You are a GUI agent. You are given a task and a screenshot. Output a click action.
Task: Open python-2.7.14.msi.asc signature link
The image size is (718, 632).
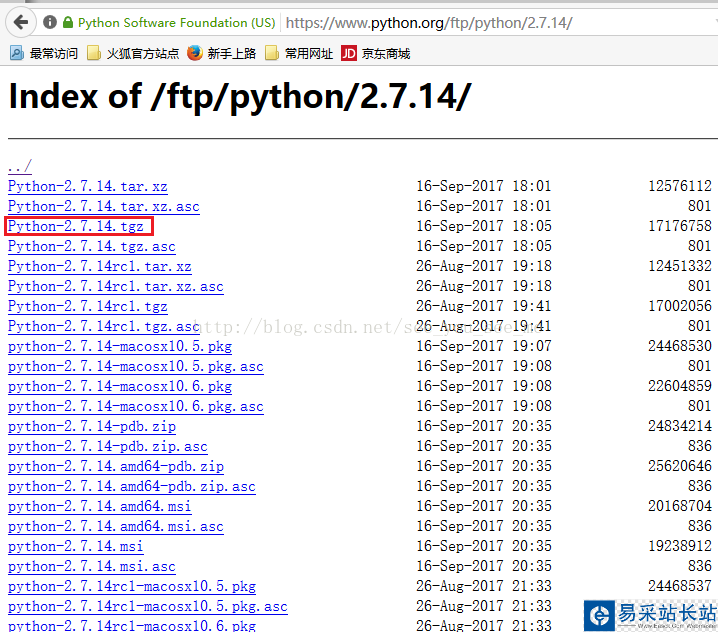(x=92, y=567)
